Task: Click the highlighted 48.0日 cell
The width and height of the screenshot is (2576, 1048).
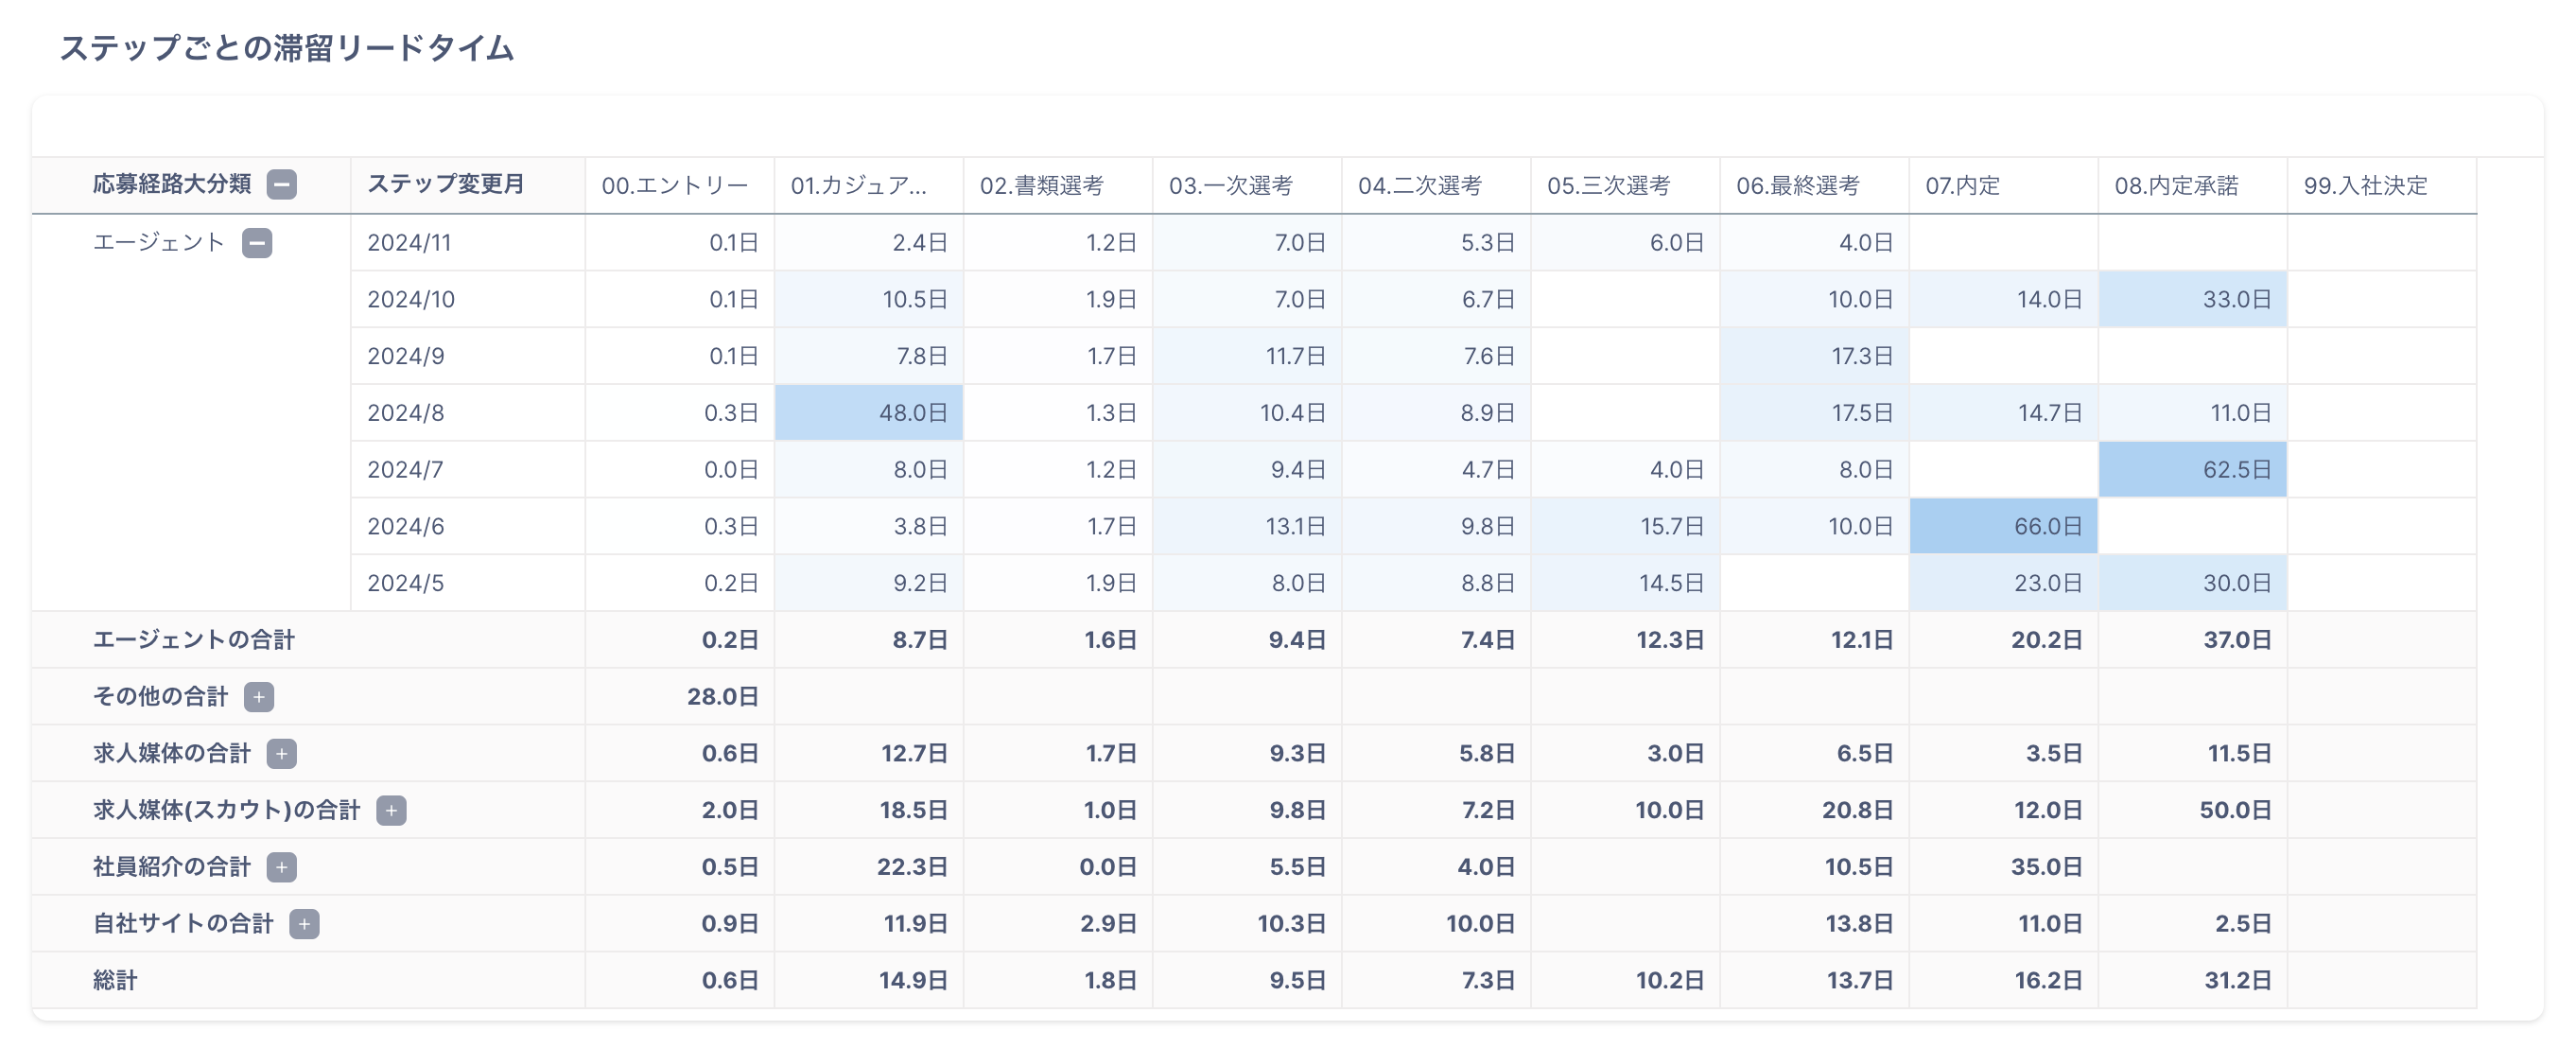Action: [x=869, y=413]
